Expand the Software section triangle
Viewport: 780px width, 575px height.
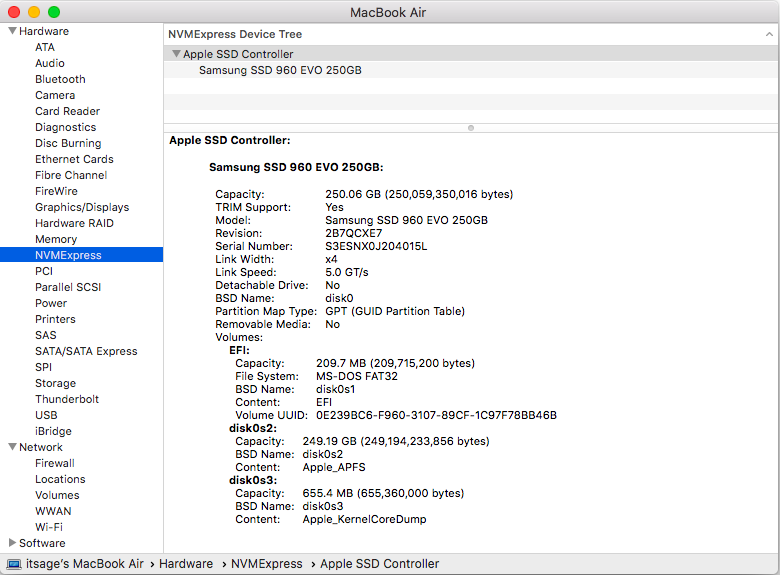(x=12, y=542)
